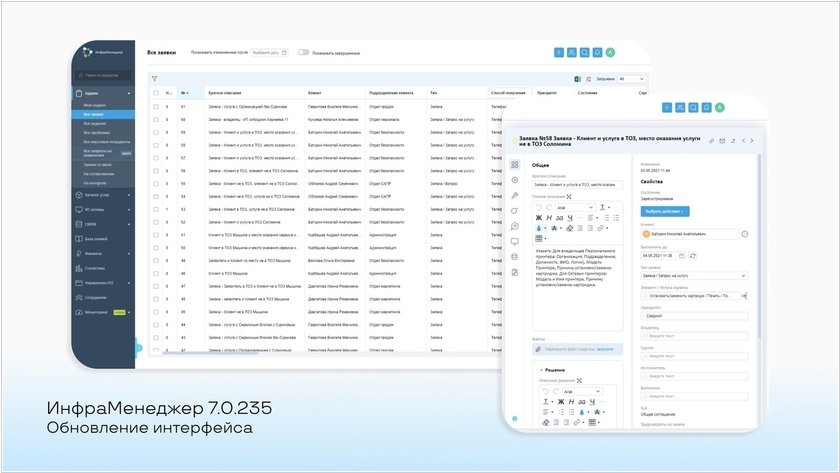The image size is (840, 473).
Task: Tick the checkbox for request row 52
Action: [156, 222]
